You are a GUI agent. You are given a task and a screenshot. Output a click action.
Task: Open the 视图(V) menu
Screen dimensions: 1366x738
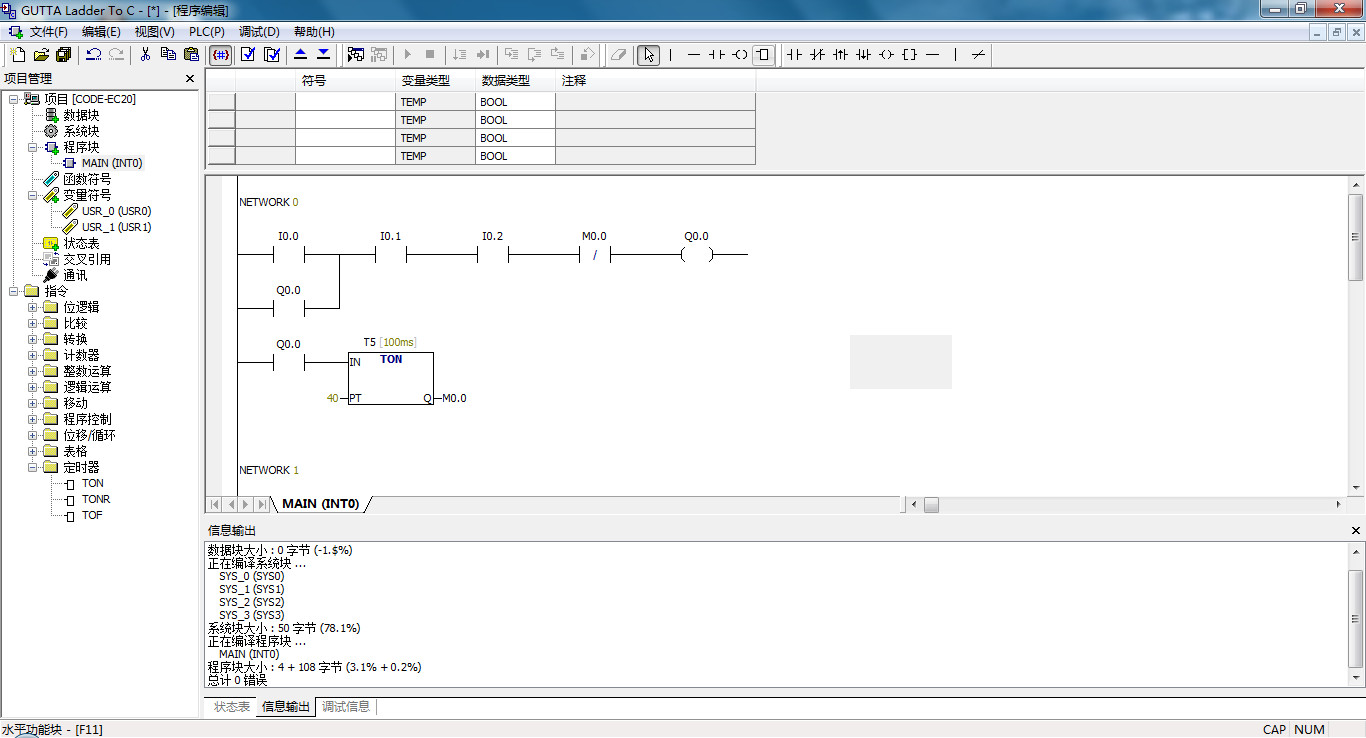[x=154, y=32]
